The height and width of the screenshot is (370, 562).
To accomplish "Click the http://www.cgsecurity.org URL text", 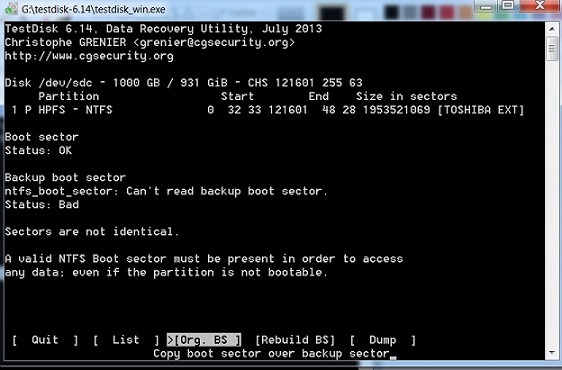I will (89, 56).
